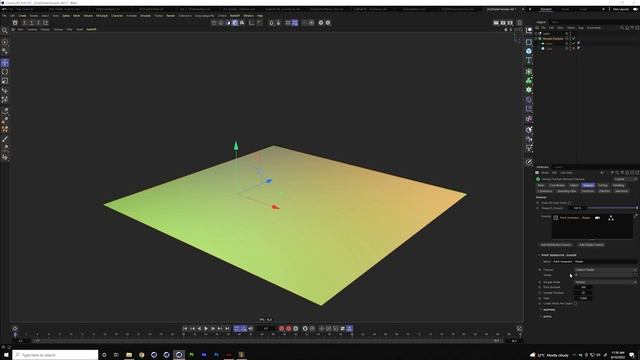Click the Render to Picture Viewer icon
Viewport: 640px width, 360px height.
coord(503,23)
